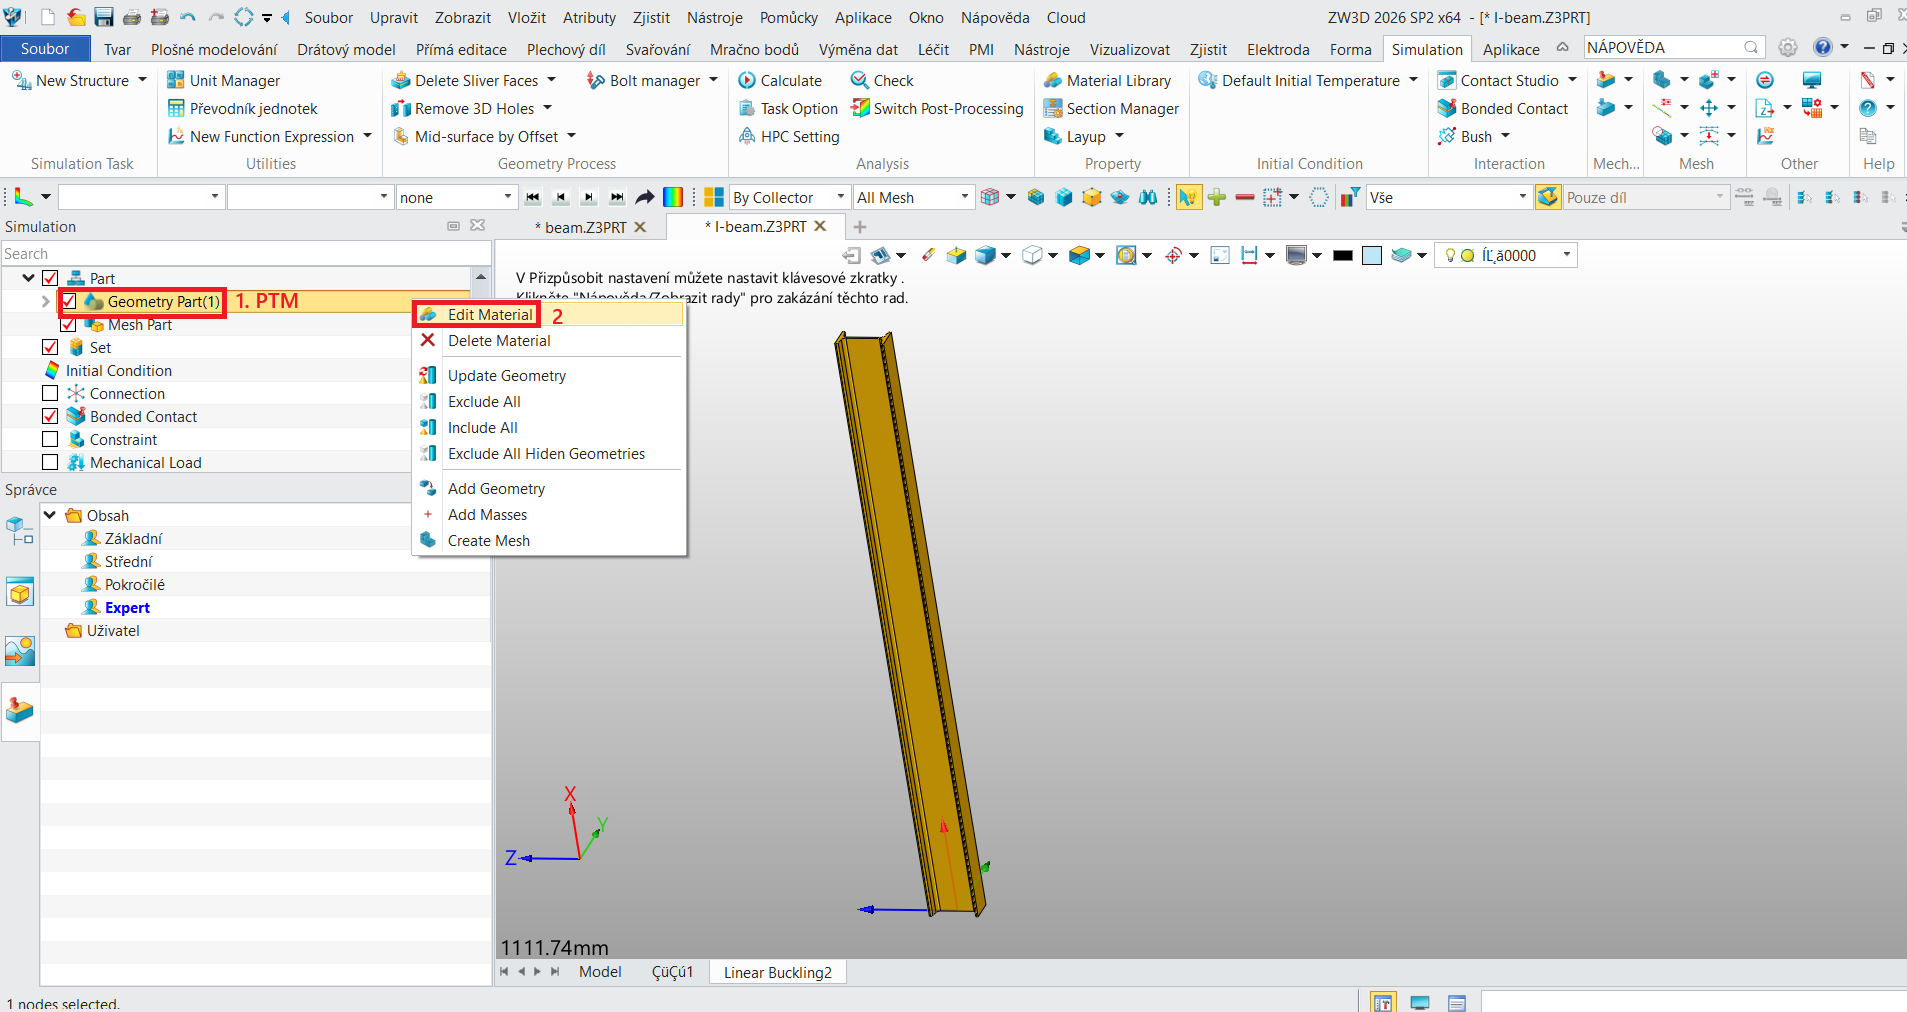Toggle the Mechanical Load checkbox

pyautogui.click(x=50, y=462)
